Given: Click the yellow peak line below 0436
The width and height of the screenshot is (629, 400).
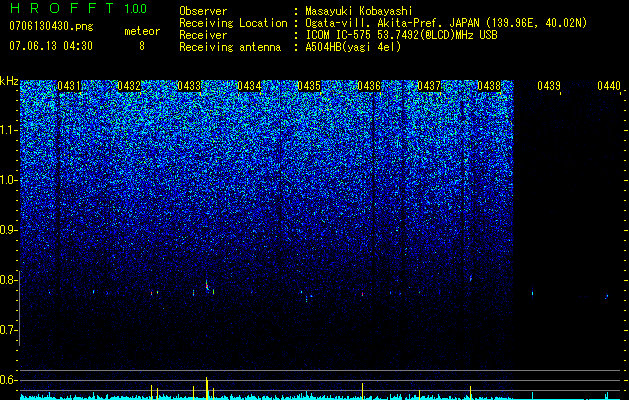Looking at the screenshot, I should 362,391.
